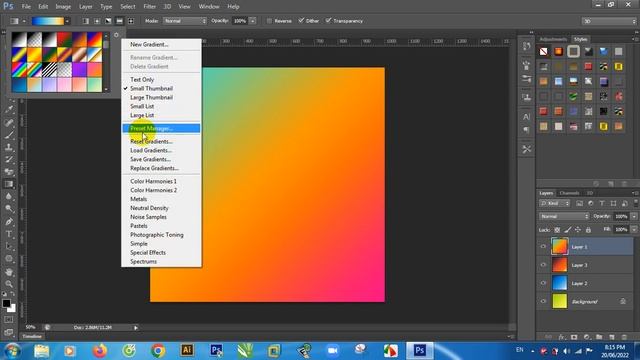Image resolution: width=640 pixels, height=360 pixels.
Task: Choose New Gradient menu entry
Action: (x=149, y=44)
